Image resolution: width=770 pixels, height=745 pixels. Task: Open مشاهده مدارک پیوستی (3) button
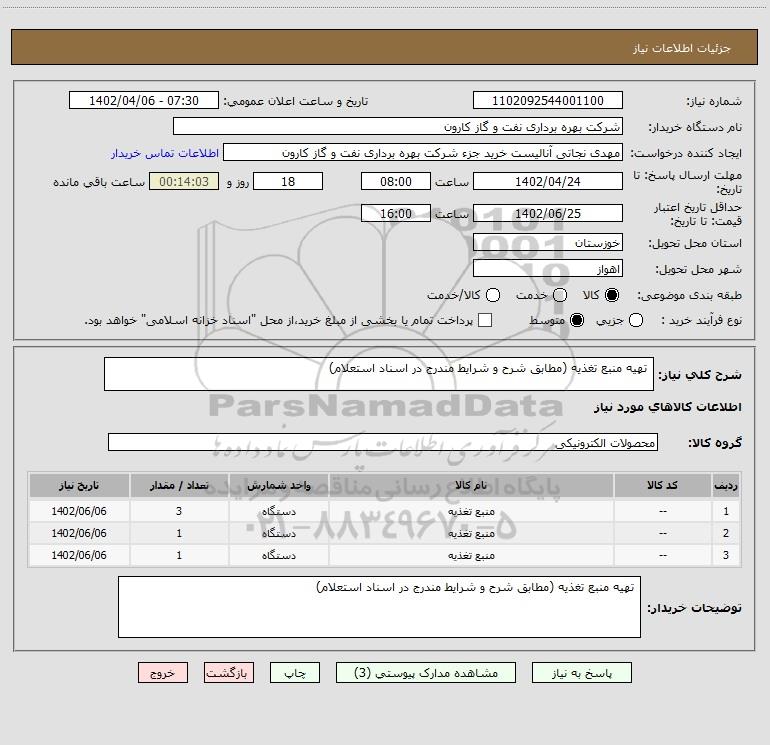(x=426, y=672)
